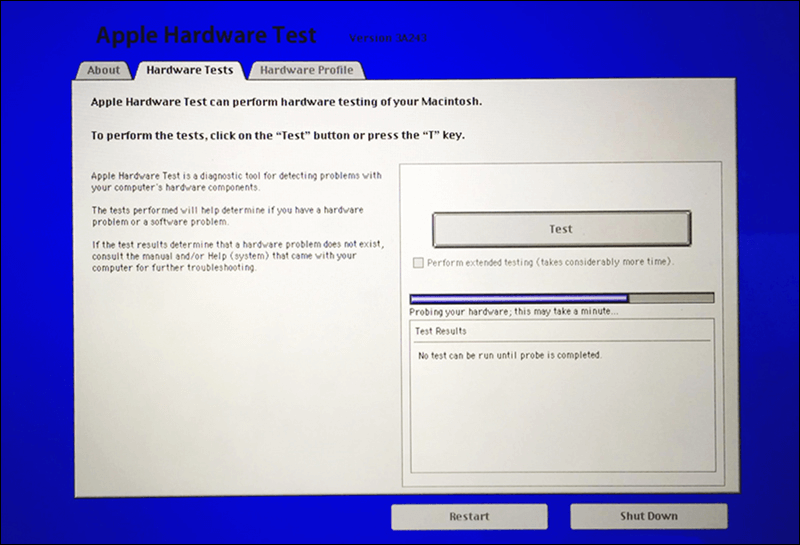Click the large Test button
The image size is (800, 545).
tap(561, 229)
